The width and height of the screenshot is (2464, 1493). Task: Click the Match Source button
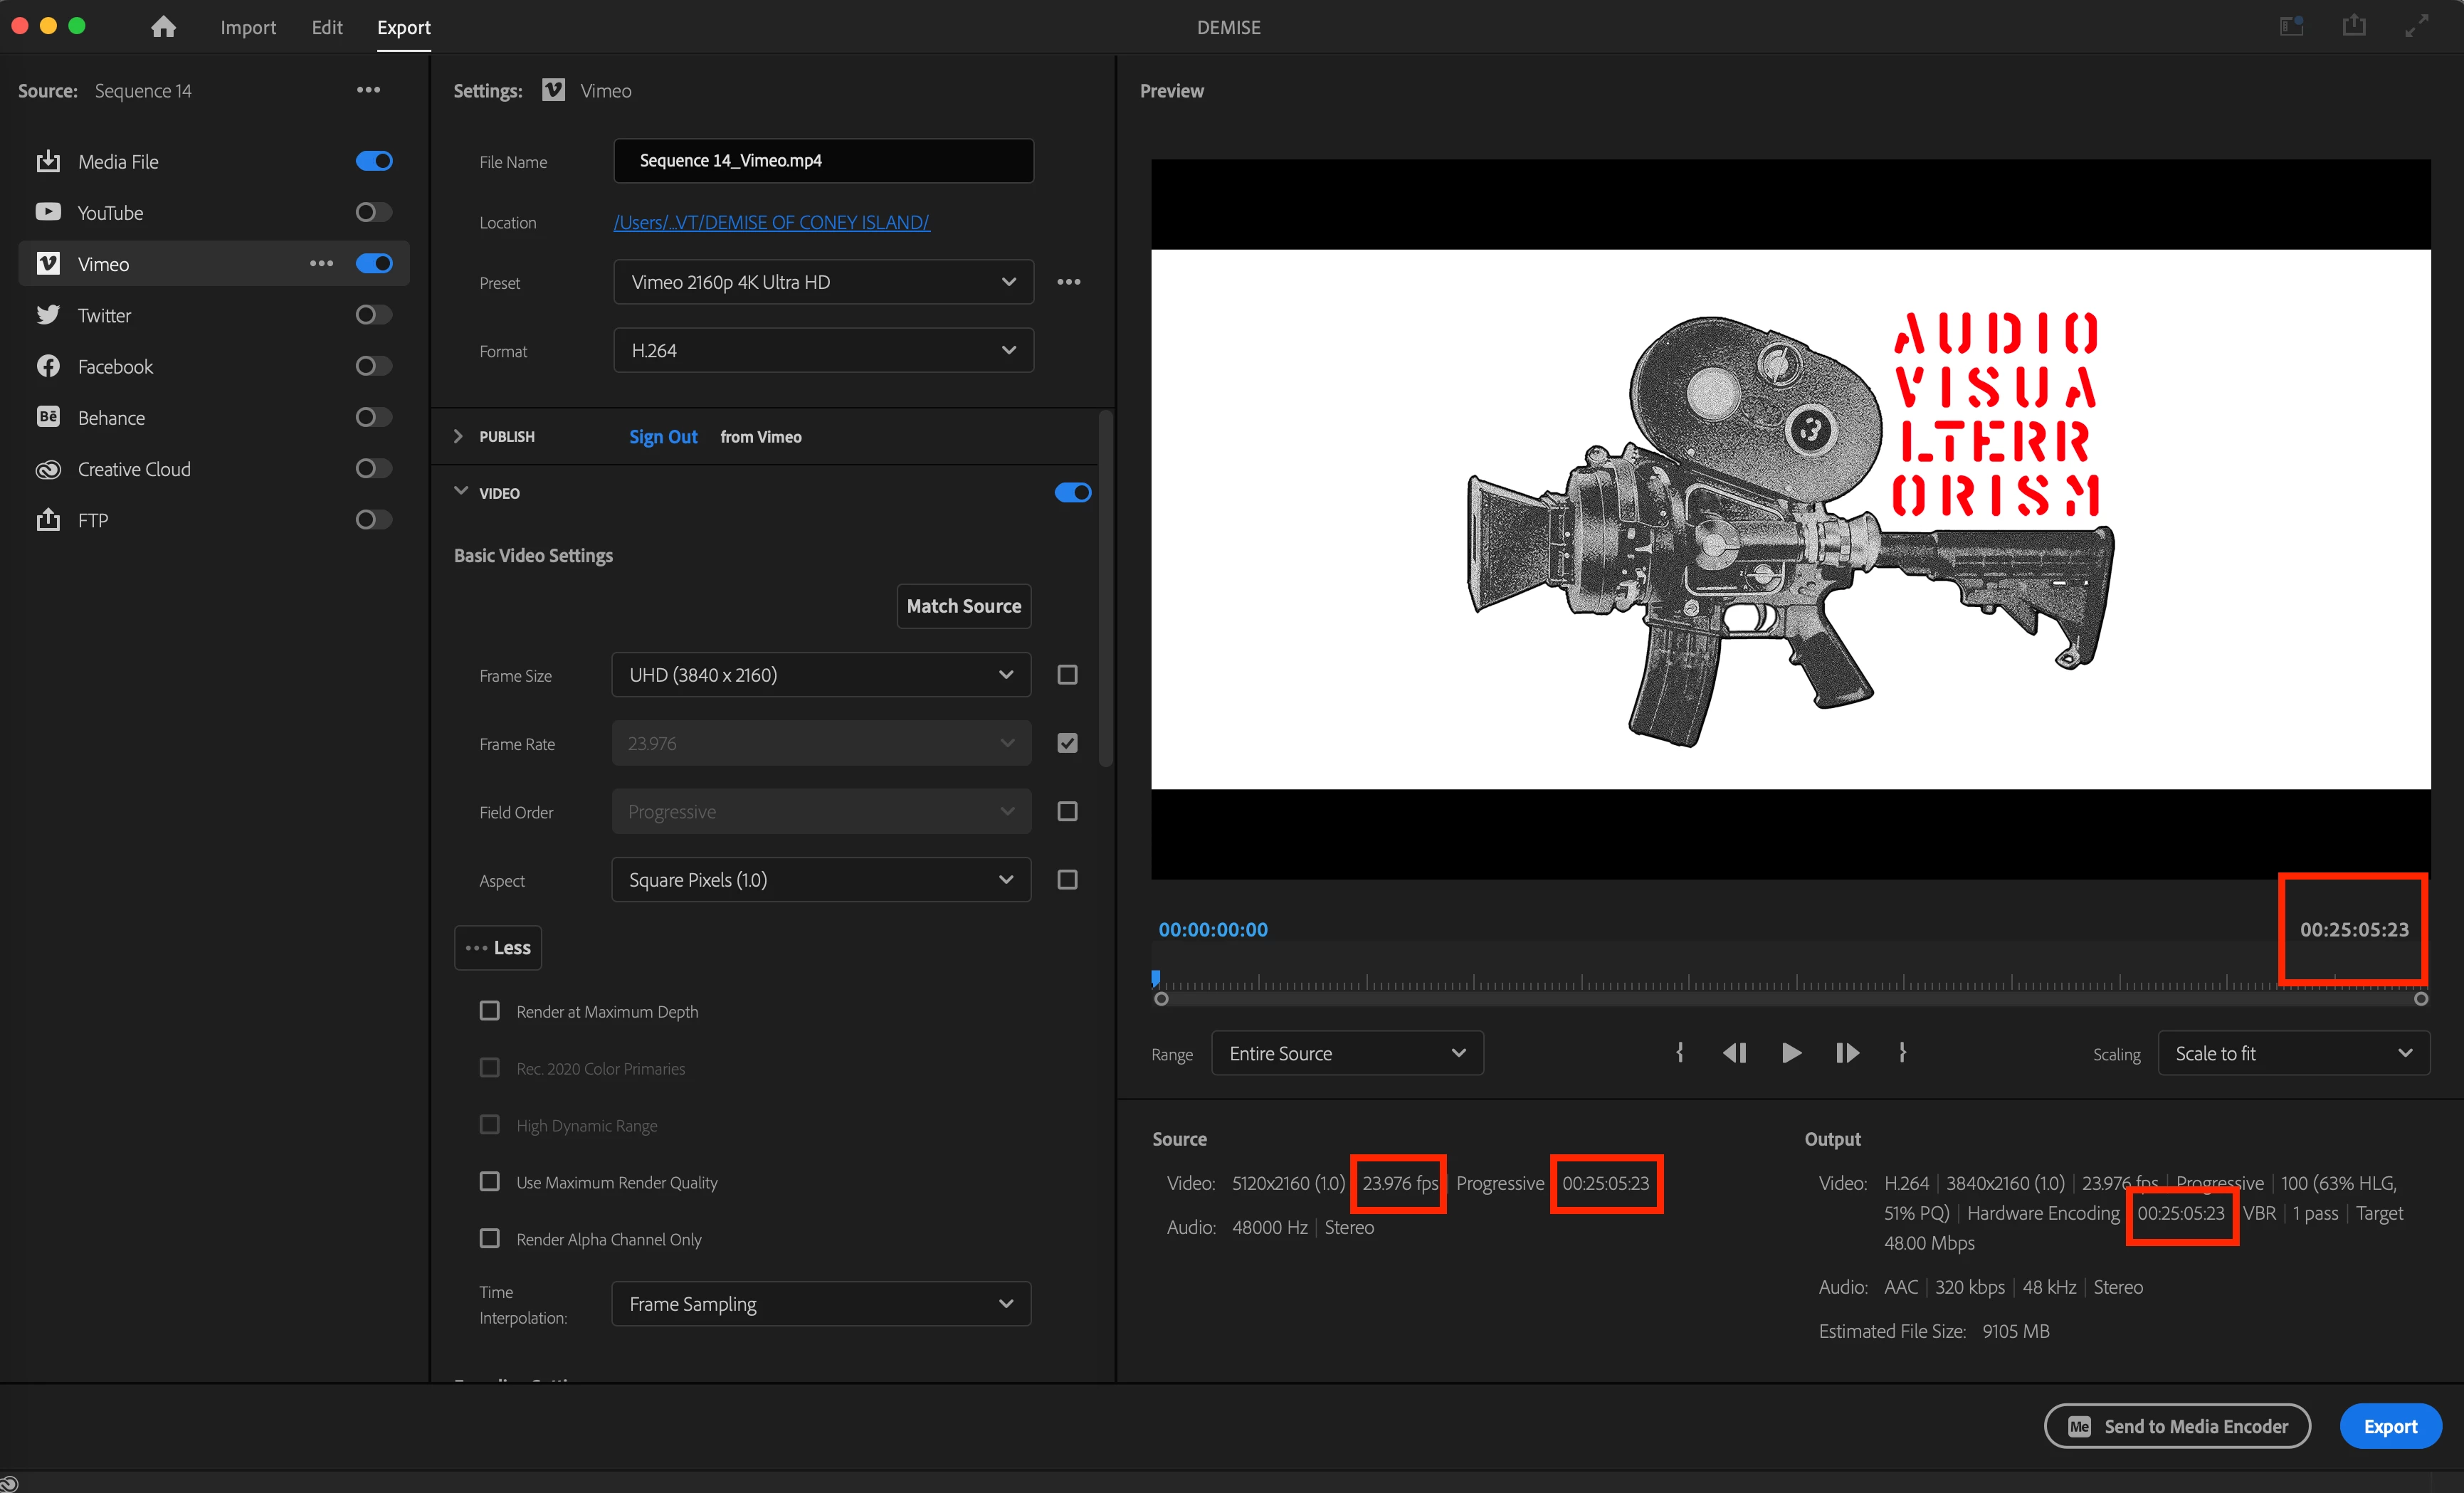point(963,606)
